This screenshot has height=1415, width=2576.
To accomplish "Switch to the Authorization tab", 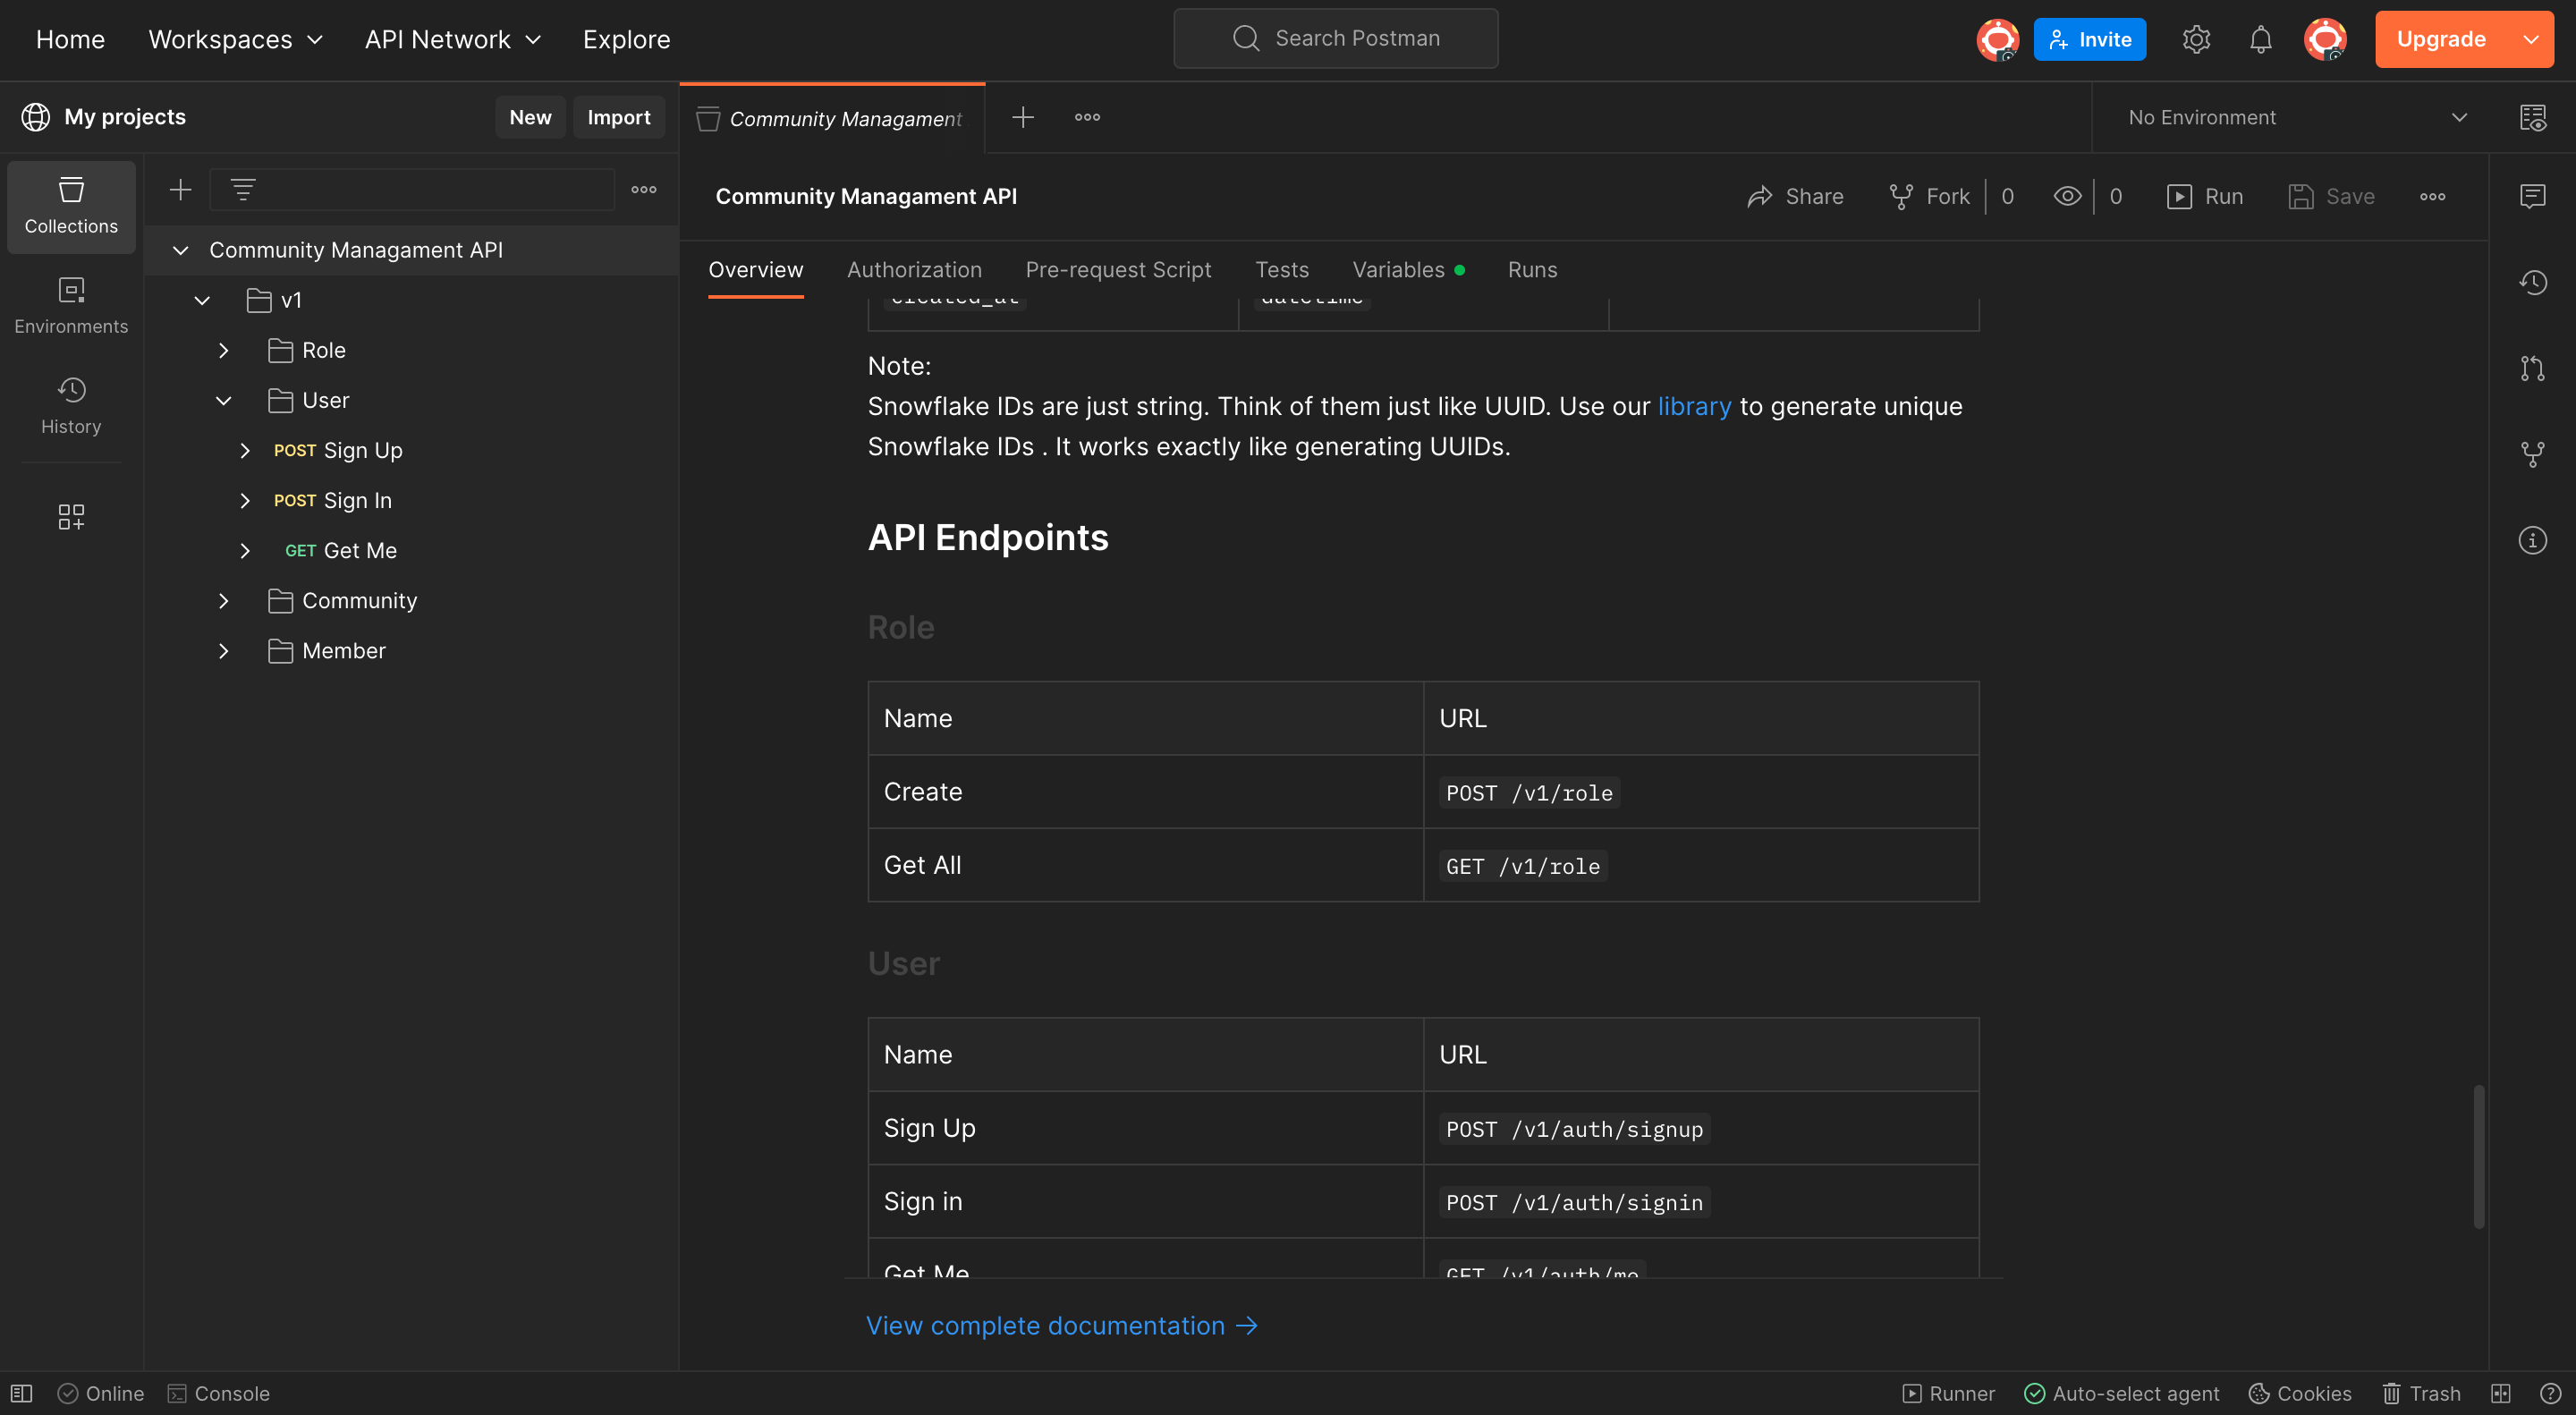I will 912,270.
